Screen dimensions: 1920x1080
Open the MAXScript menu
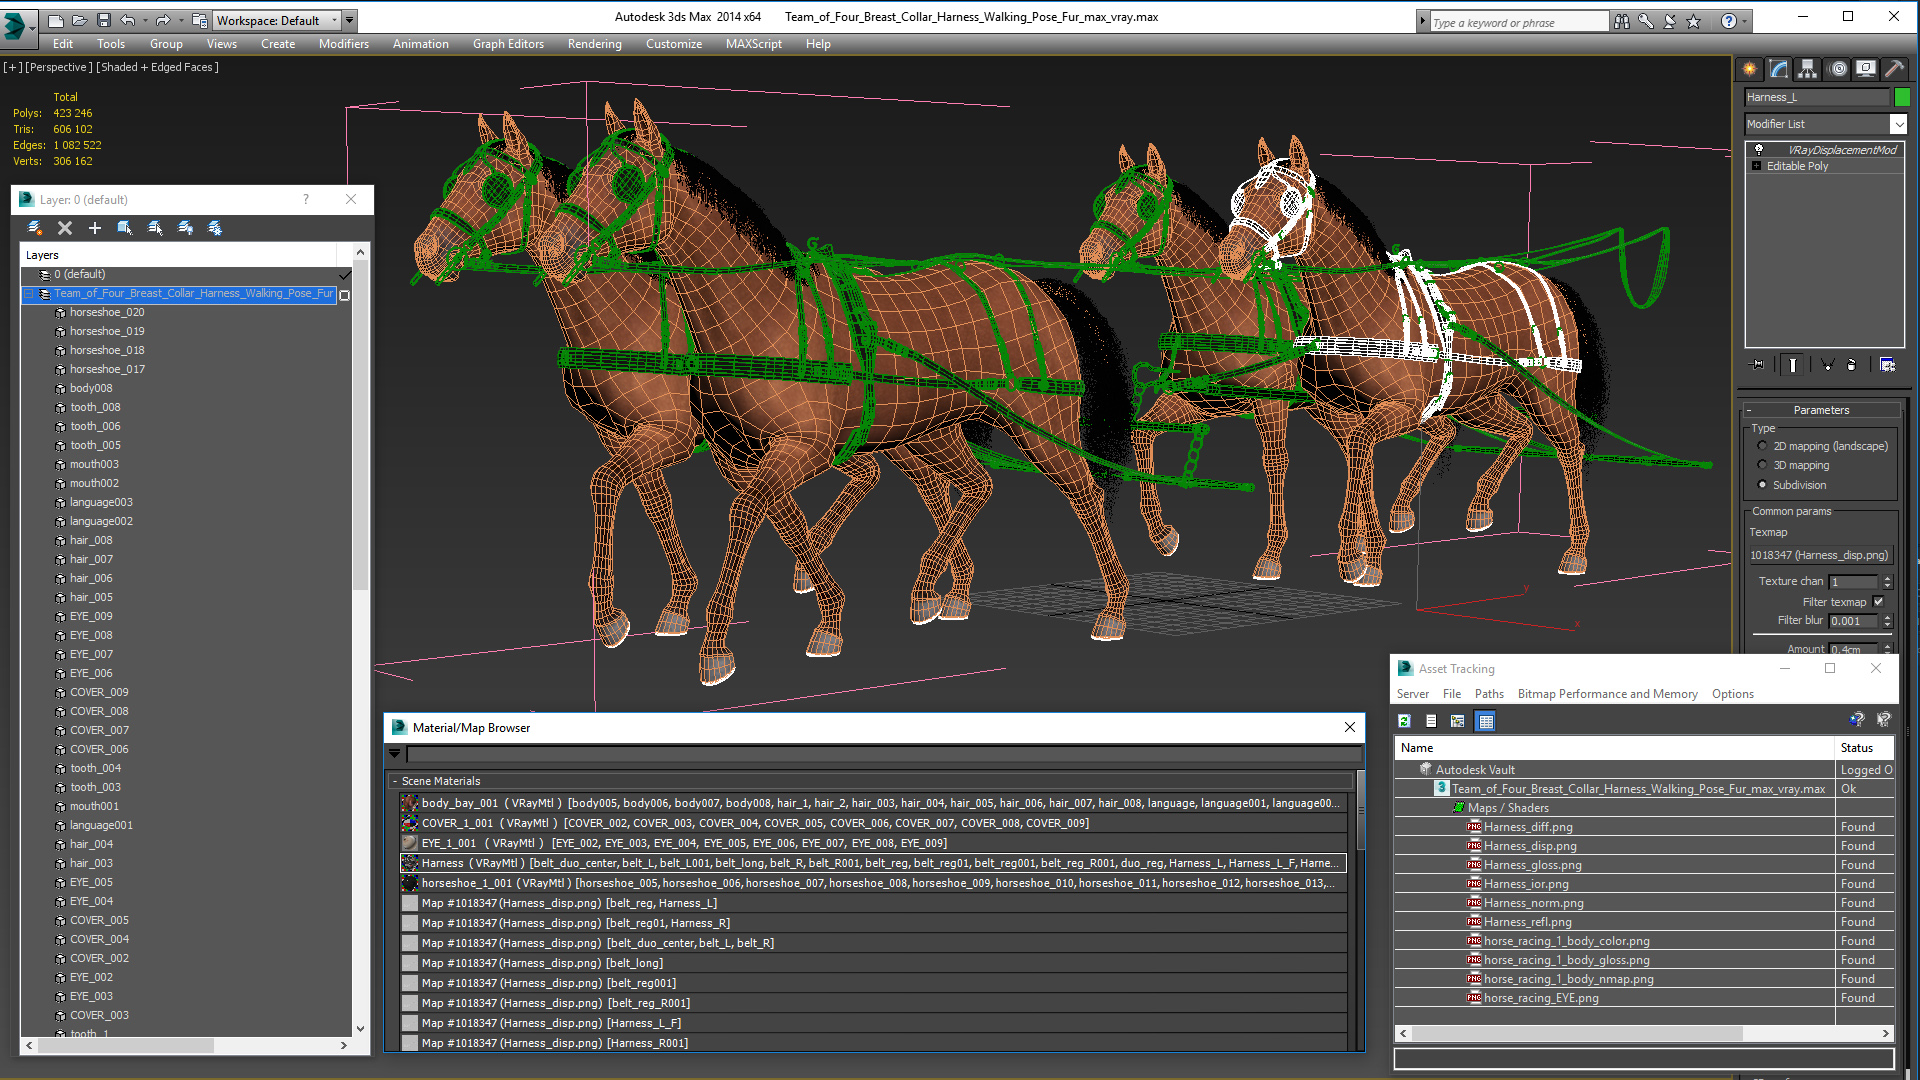(754, 44)
